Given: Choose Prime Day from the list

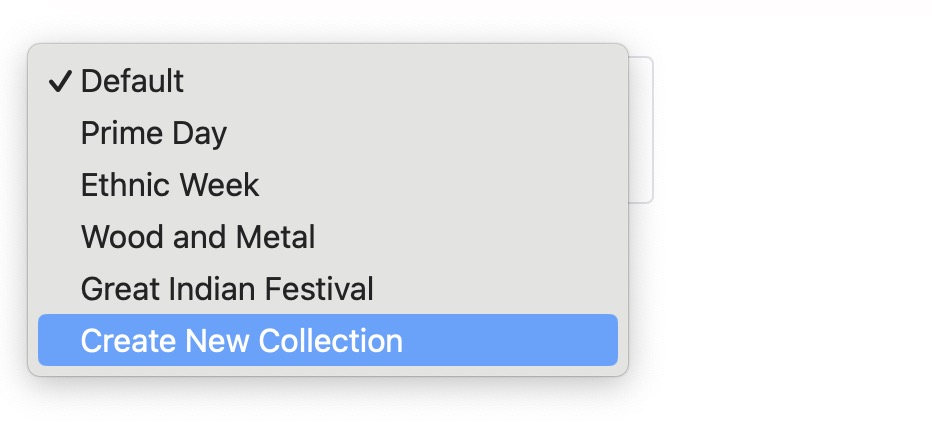Looking at the screenshot, I should click(x=154, y=133).
